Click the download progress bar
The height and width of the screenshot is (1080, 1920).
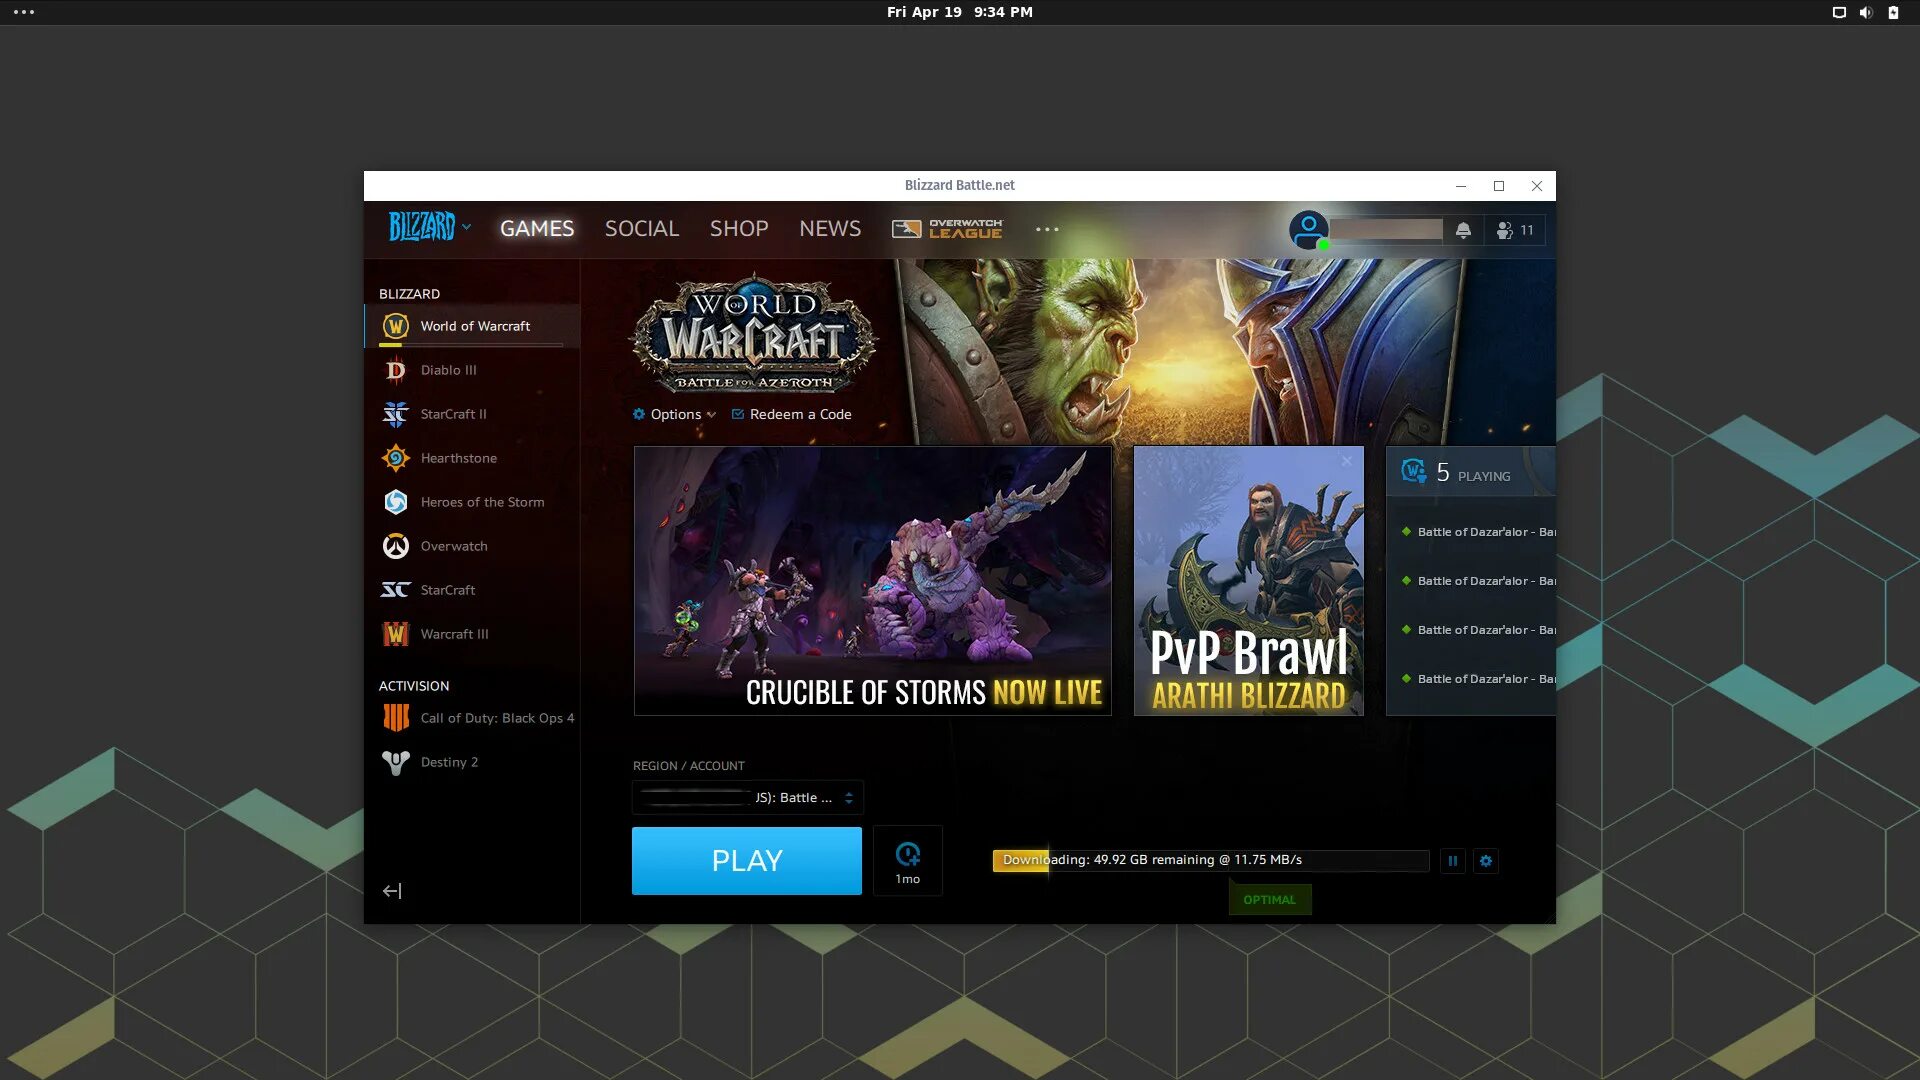(x=1211, y=861)
